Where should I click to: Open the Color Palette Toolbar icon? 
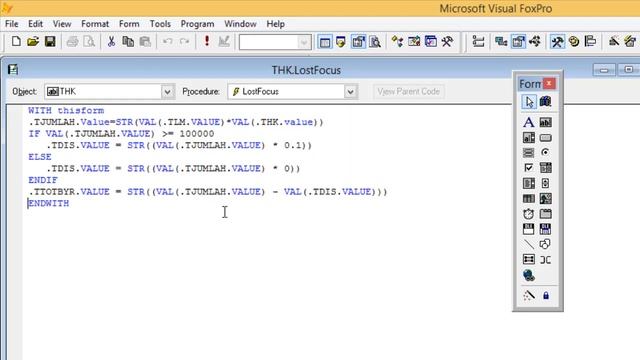pos(574,41)
